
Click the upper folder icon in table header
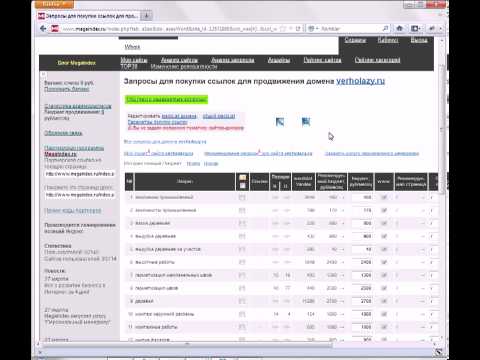(243, 178)
